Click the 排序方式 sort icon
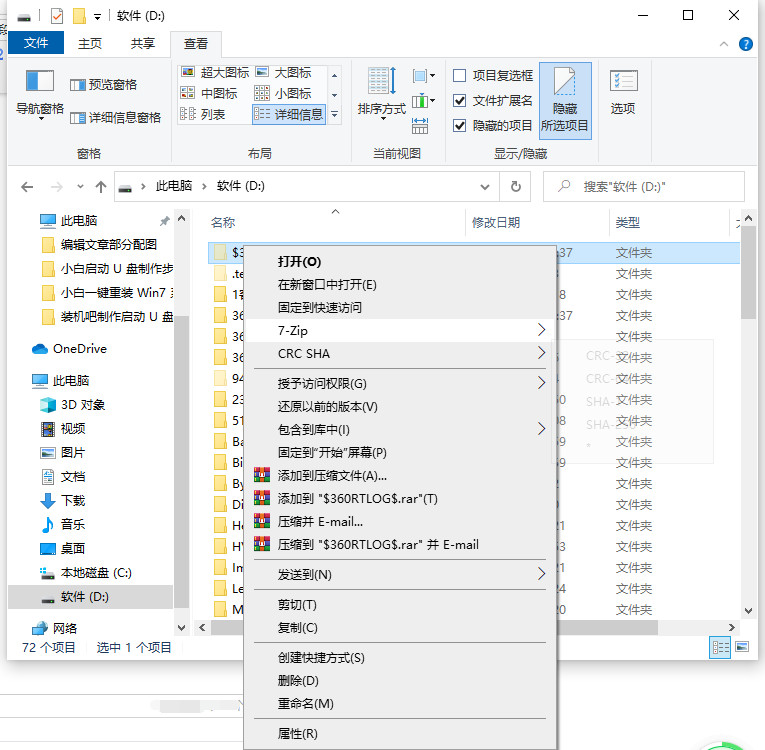 click(x=381, y=82)
